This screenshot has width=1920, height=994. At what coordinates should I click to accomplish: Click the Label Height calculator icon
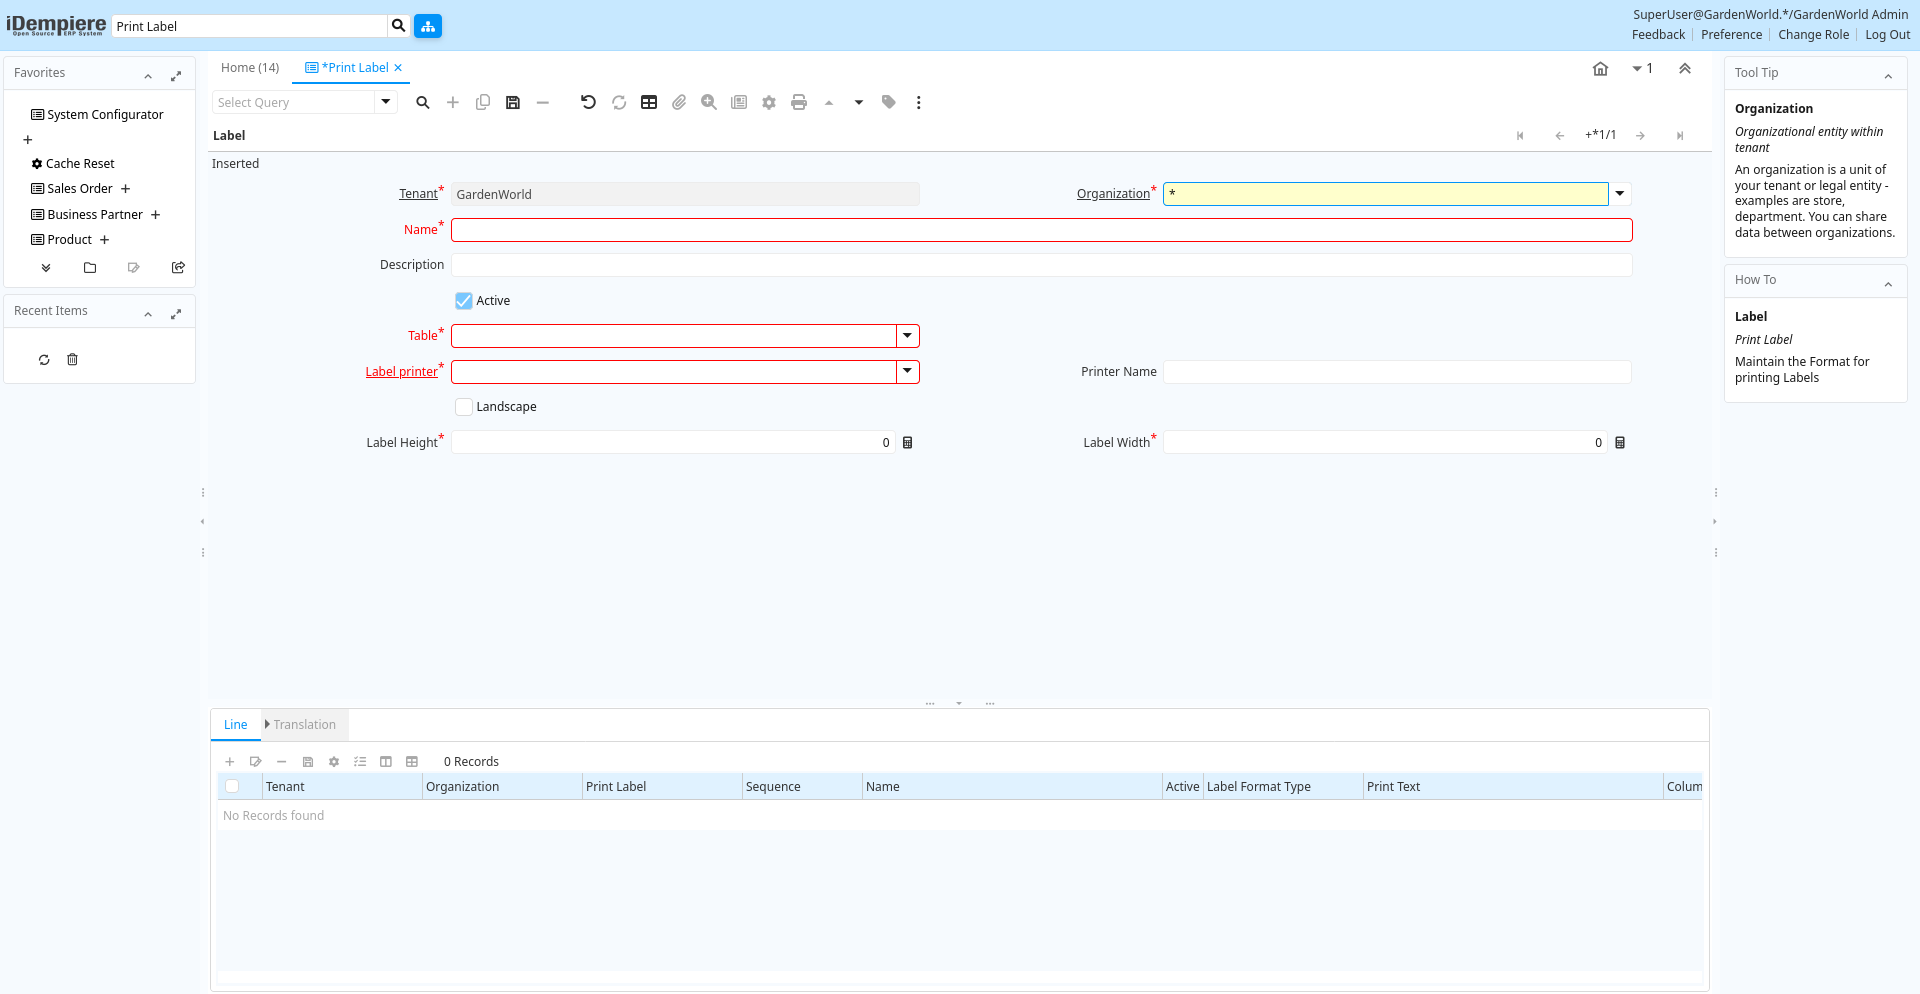908,443
